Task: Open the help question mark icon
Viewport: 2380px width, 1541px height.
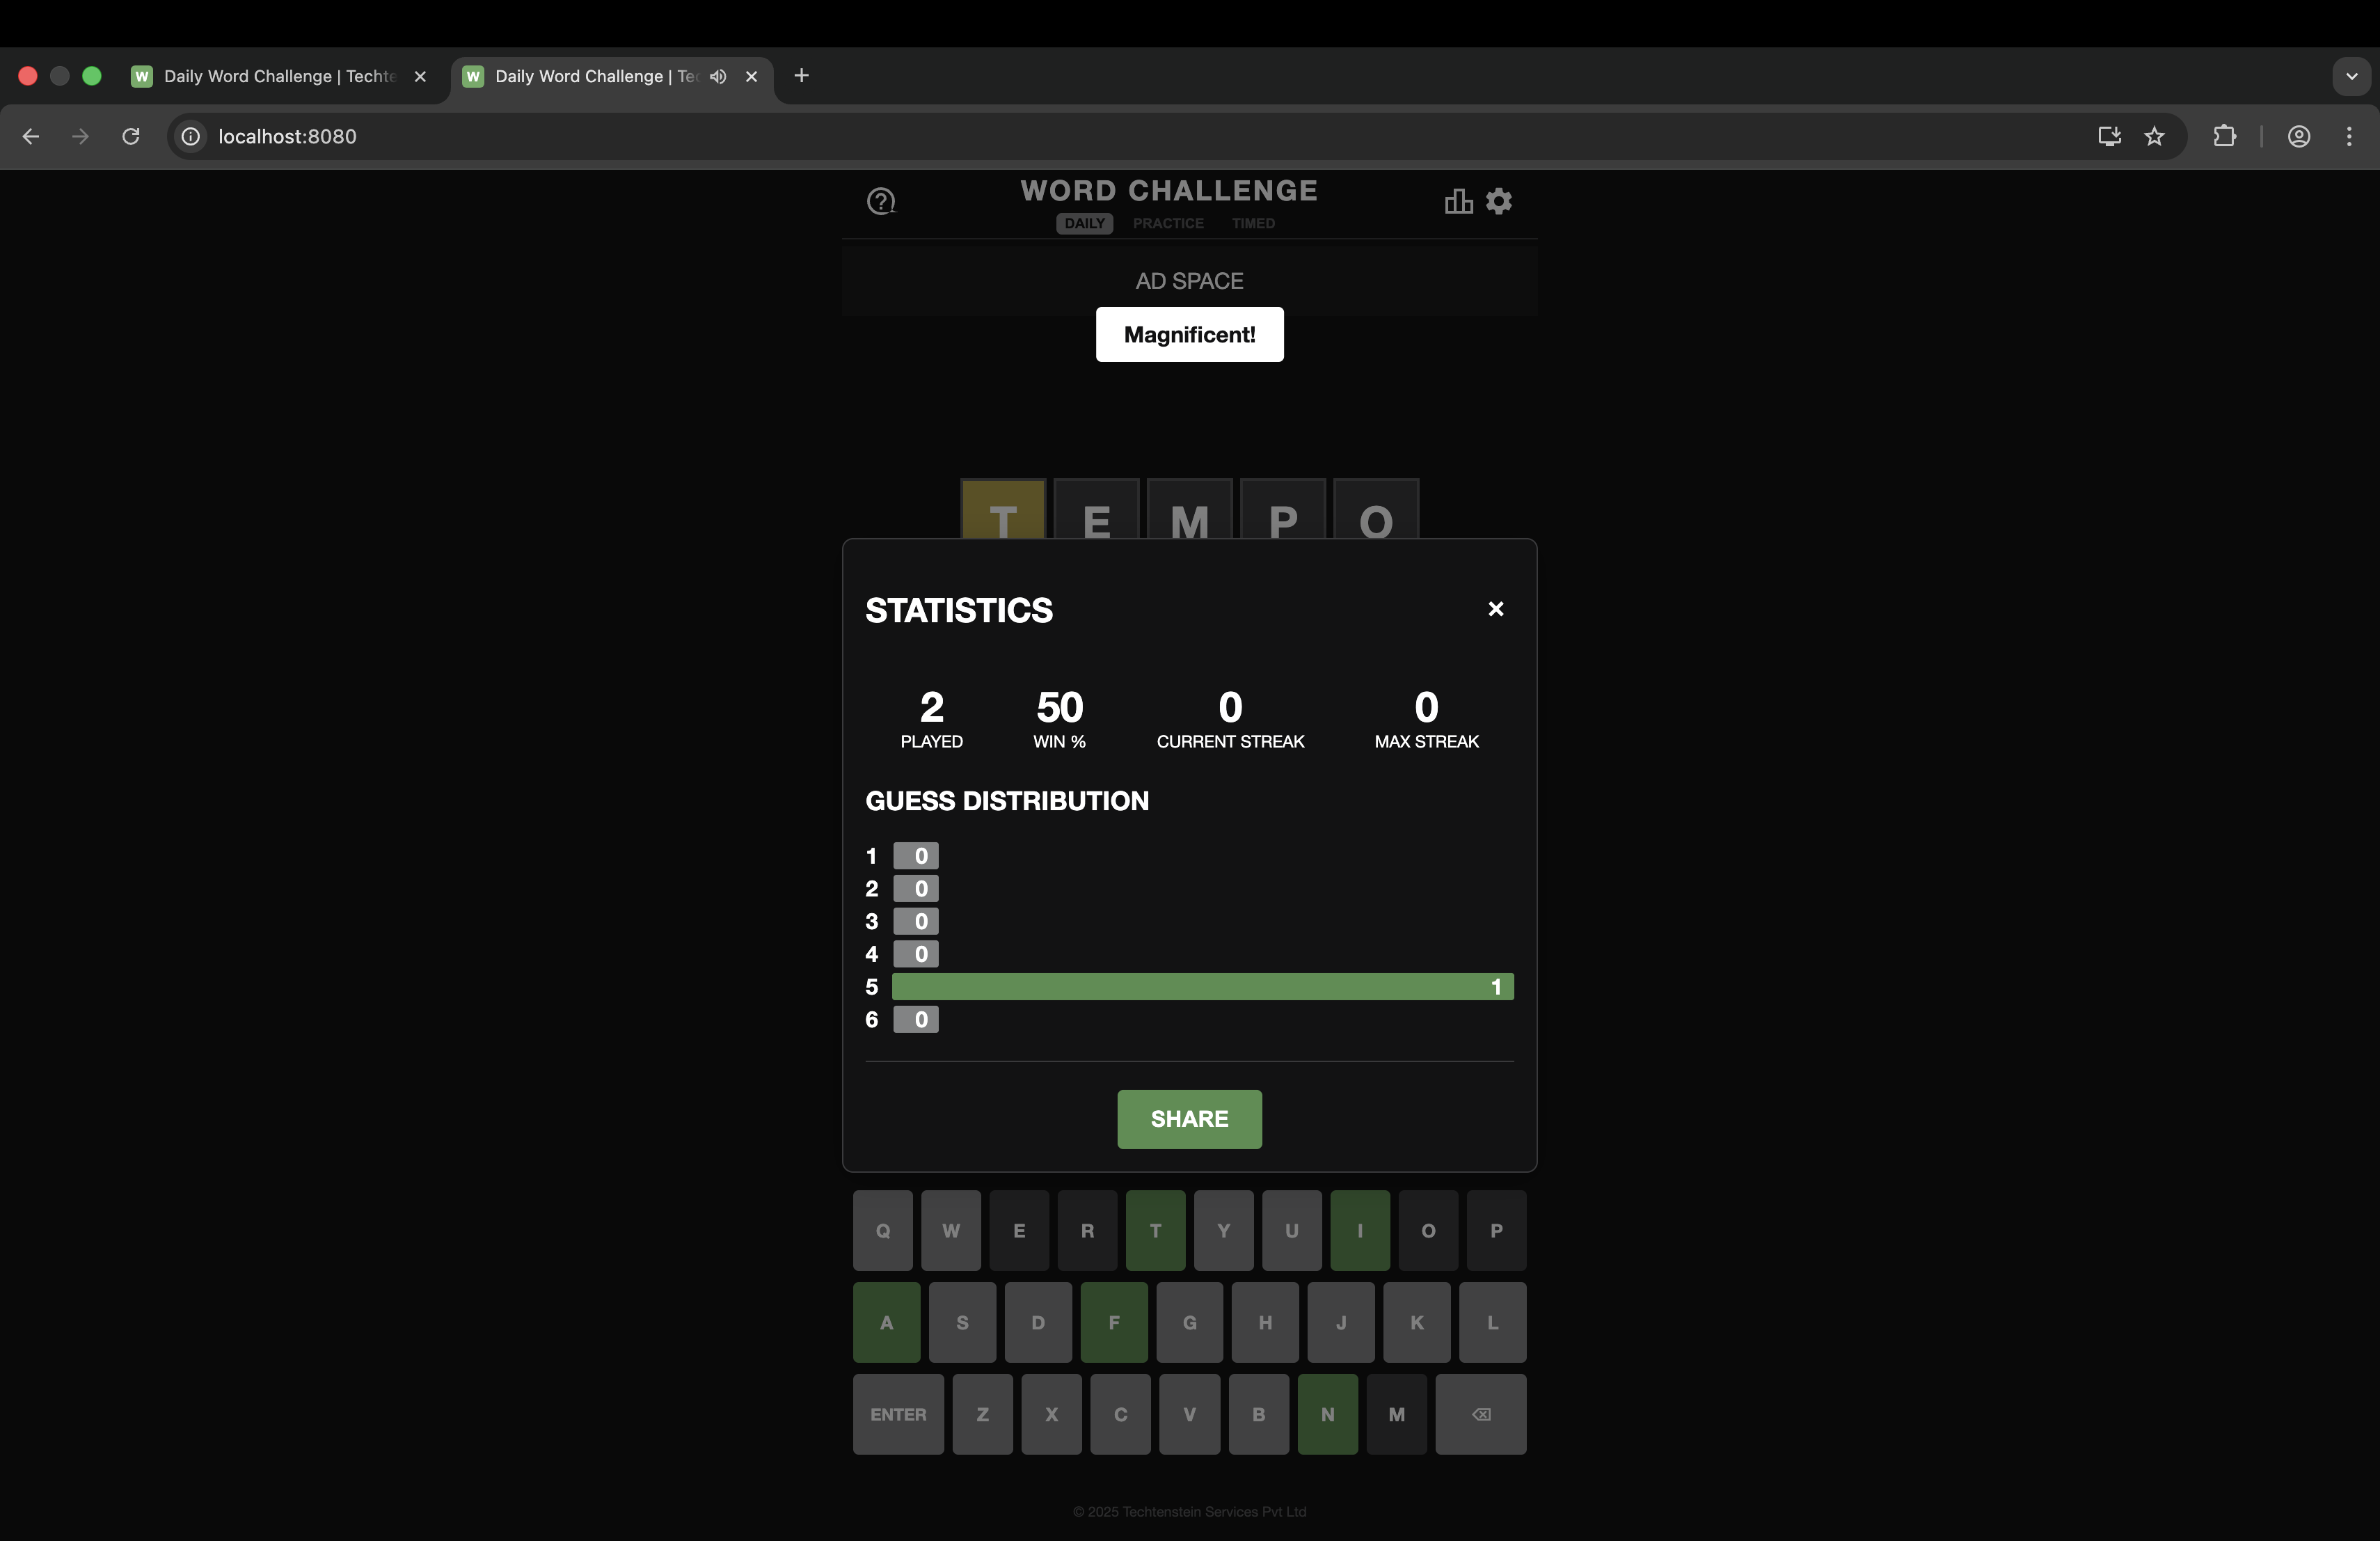Action: coord(881,202)
